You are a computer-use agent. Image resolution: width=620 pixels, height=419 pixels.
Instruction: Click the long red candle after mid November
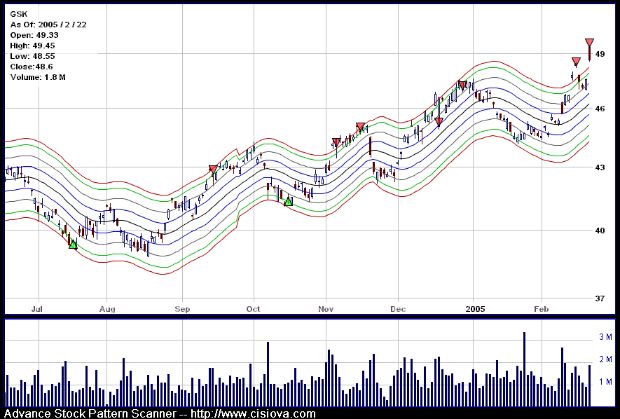pos(370,146)
